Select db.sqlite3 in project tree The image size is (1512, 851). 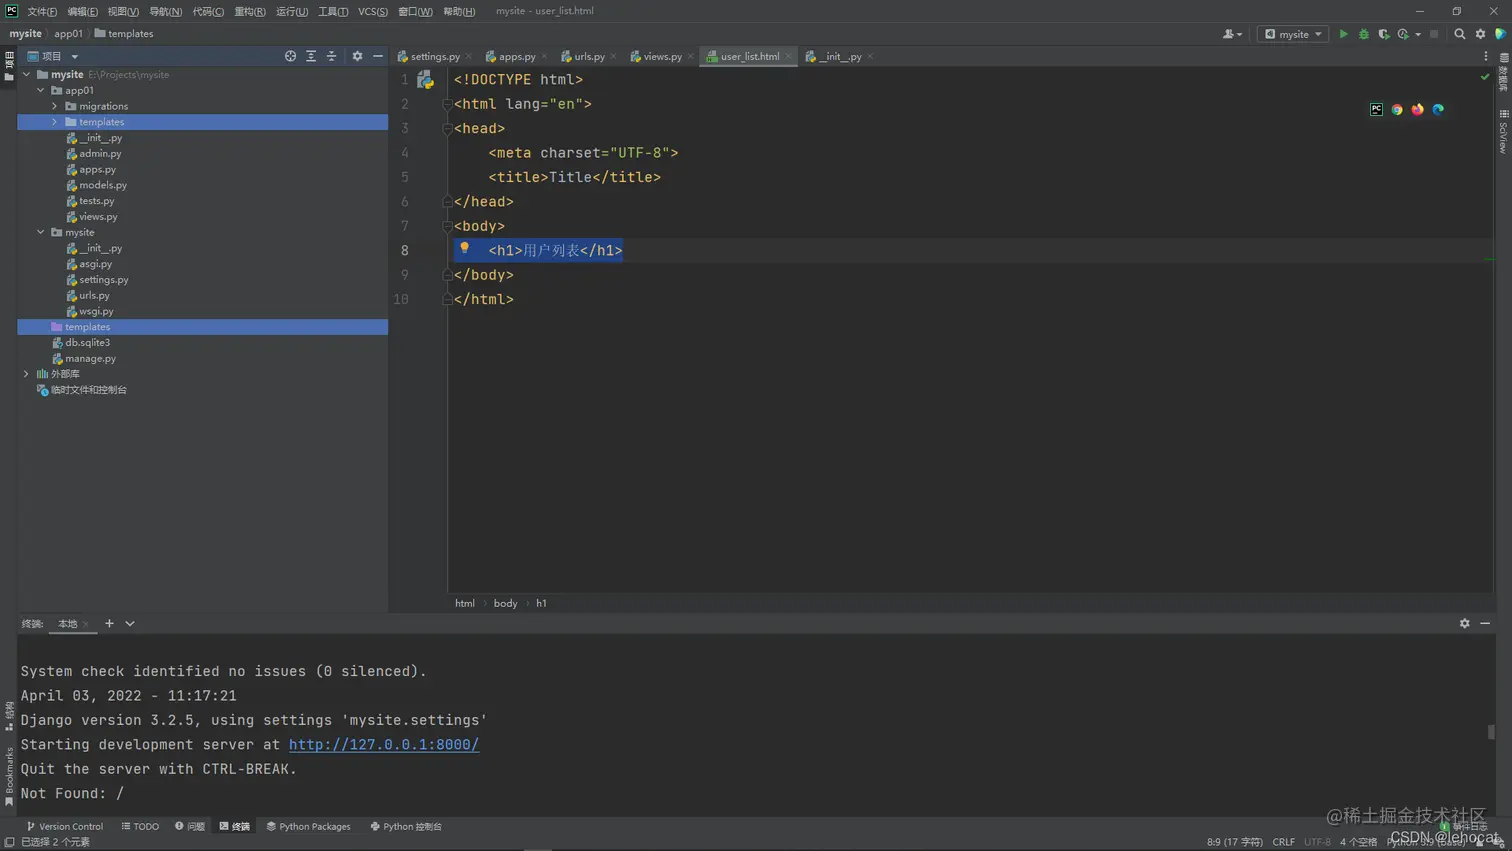88,342
